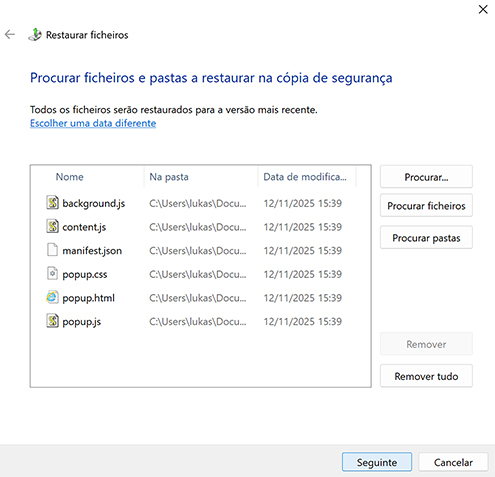Select the manifest.json file name
This screenshot has width=495, height=477.
point(92,250)
